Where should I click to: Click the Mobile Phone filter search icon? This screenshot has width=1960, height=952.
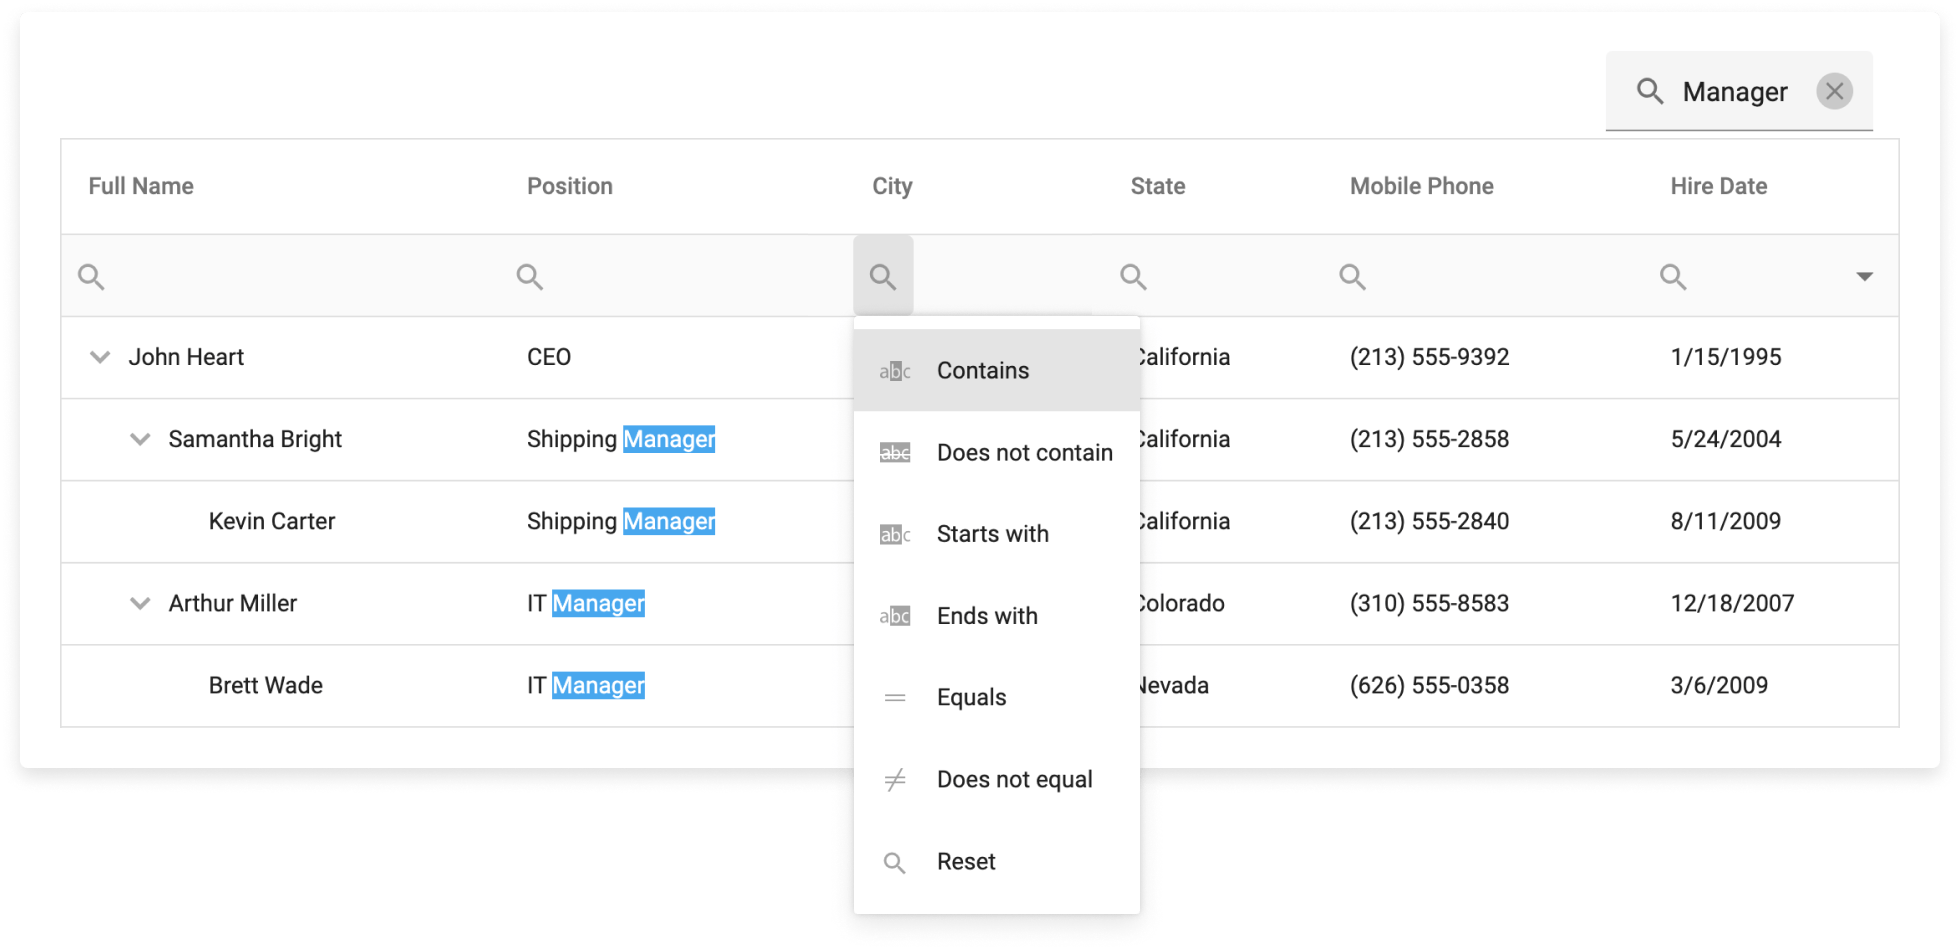point(1353,277)
